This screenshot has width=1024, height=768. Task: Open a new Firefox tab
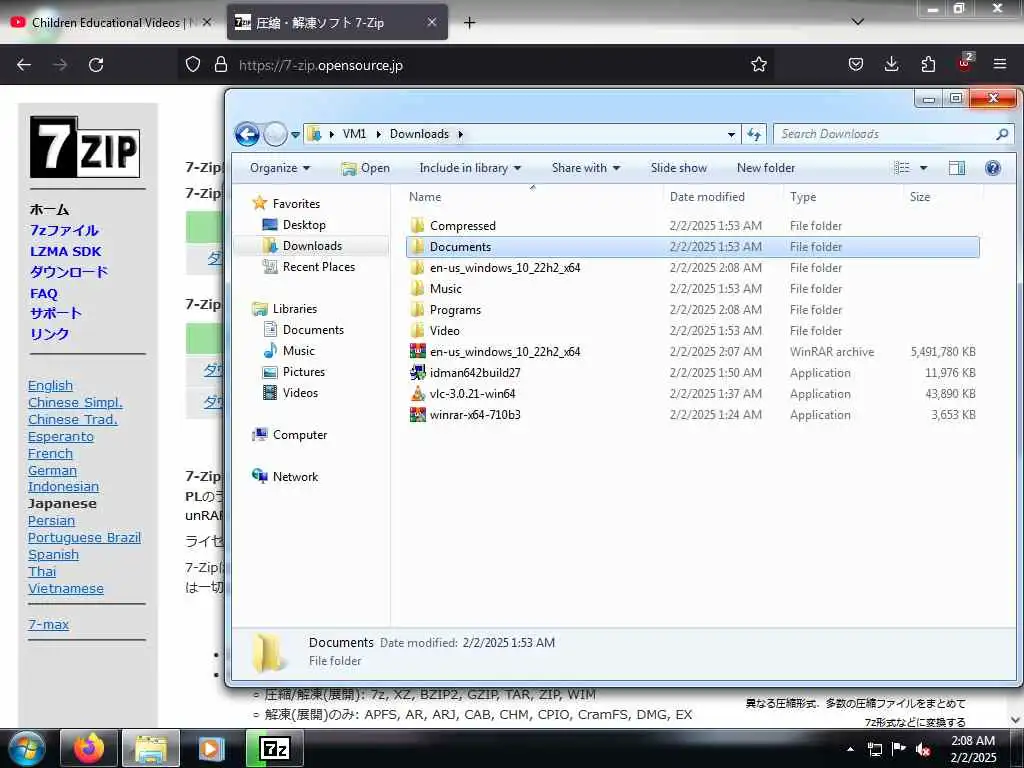(x=469, y=23)
